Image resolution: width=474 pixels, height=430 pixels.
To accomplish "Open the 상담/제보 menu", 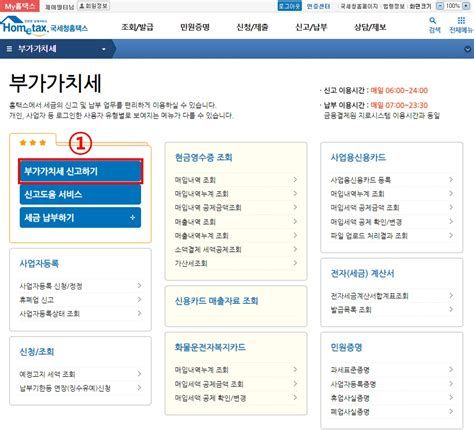I will coord(370,27).
